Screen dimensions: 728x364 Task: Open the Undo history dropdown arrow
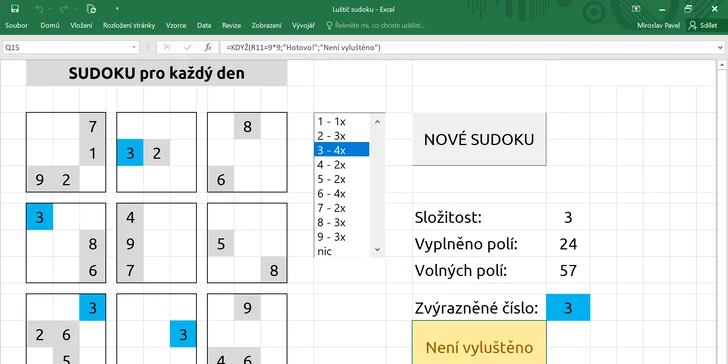(50, 8)
